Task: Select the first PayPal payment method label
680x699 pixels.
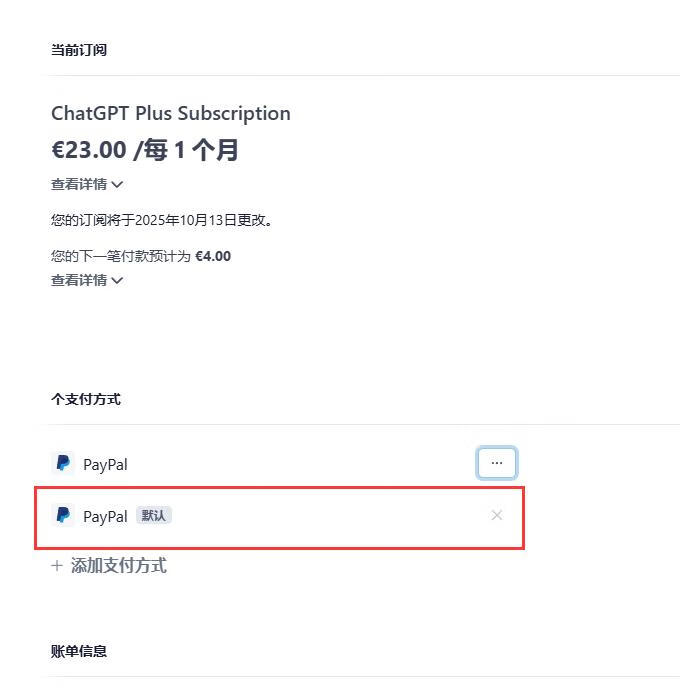Action: (x=105, y=464)
